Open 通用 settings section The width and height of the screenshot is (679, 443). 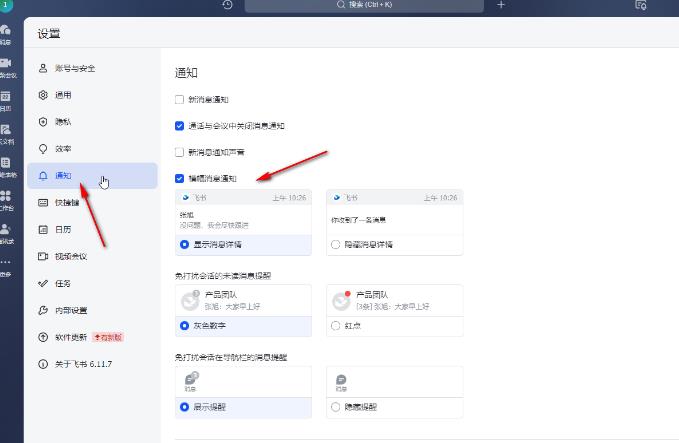(92, 95)
